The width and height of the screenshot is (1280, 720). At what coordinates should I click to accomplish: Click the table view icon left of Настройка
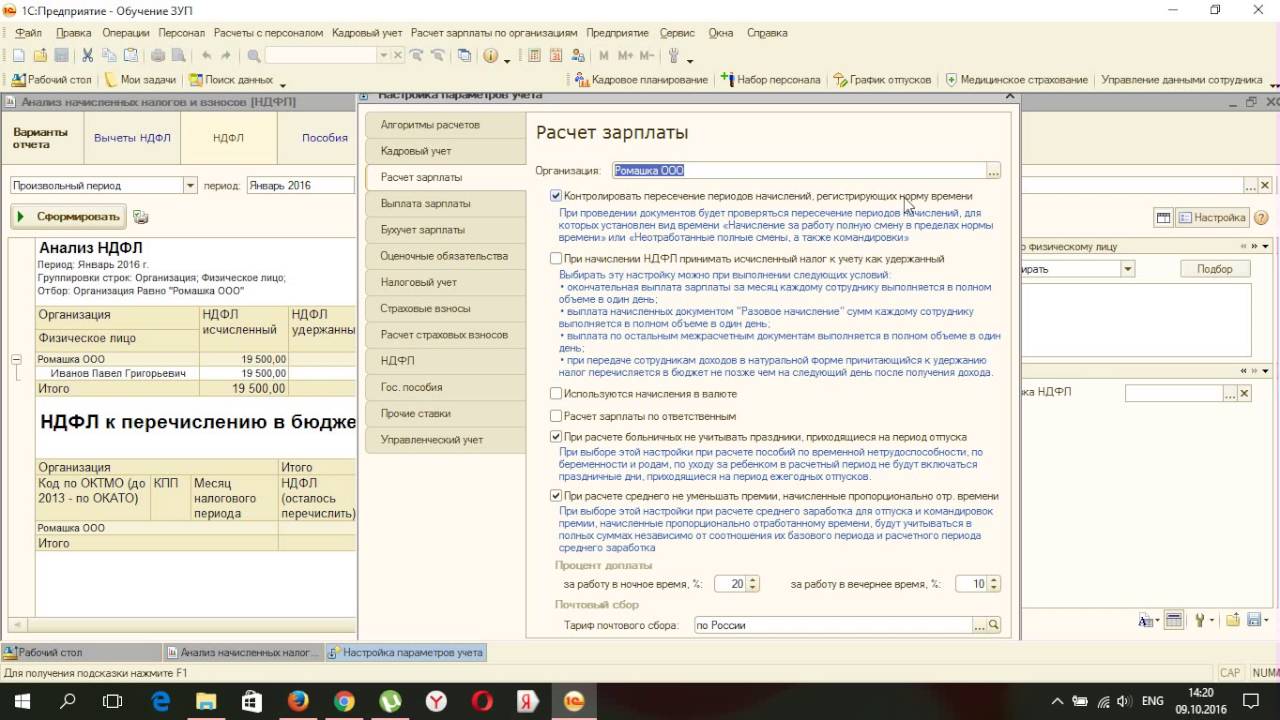pyautogui.click(x=1163, y=217)
